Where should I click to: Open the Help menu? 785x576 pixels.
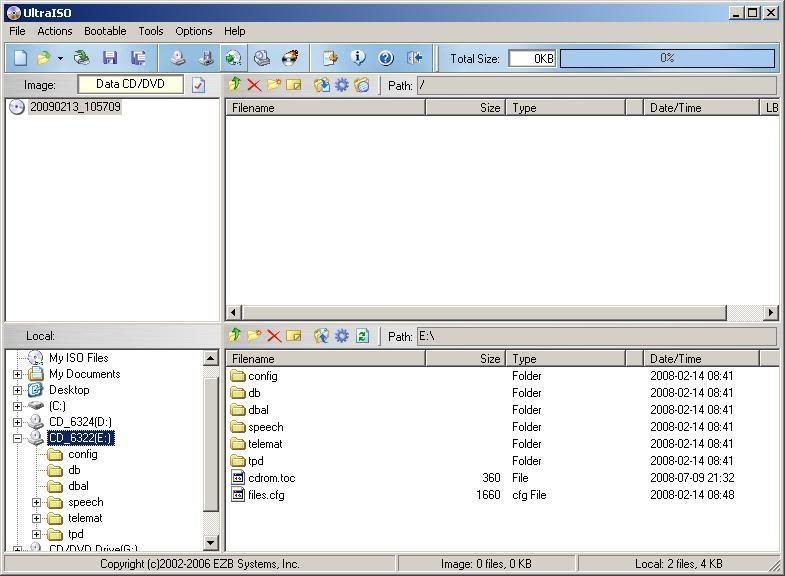(234, 31)
